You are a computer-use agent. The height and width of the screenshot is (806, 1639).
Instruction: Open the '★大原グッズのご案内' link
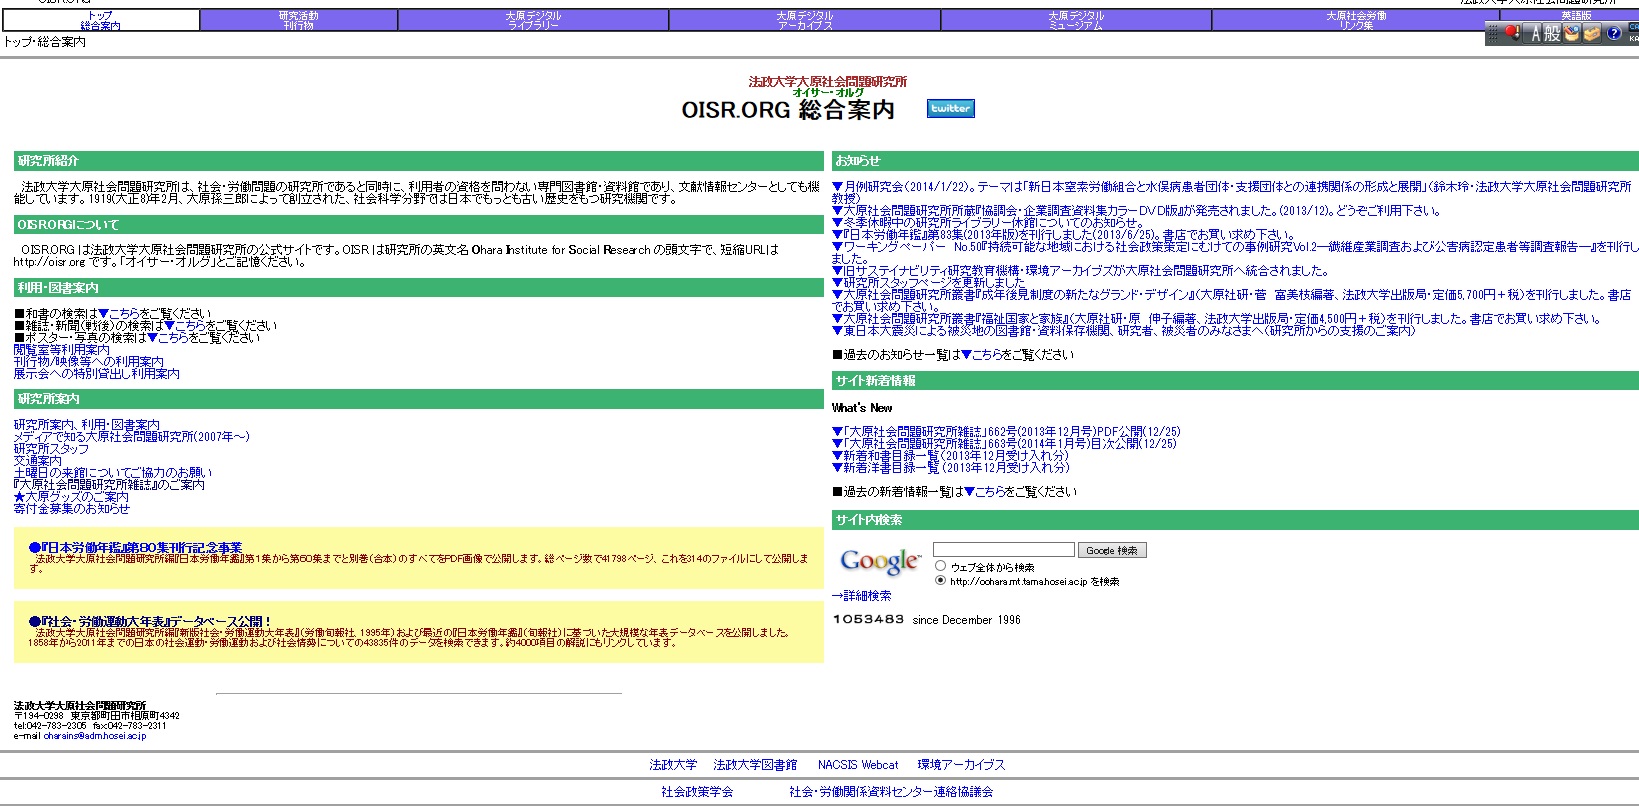pos(71,497)
